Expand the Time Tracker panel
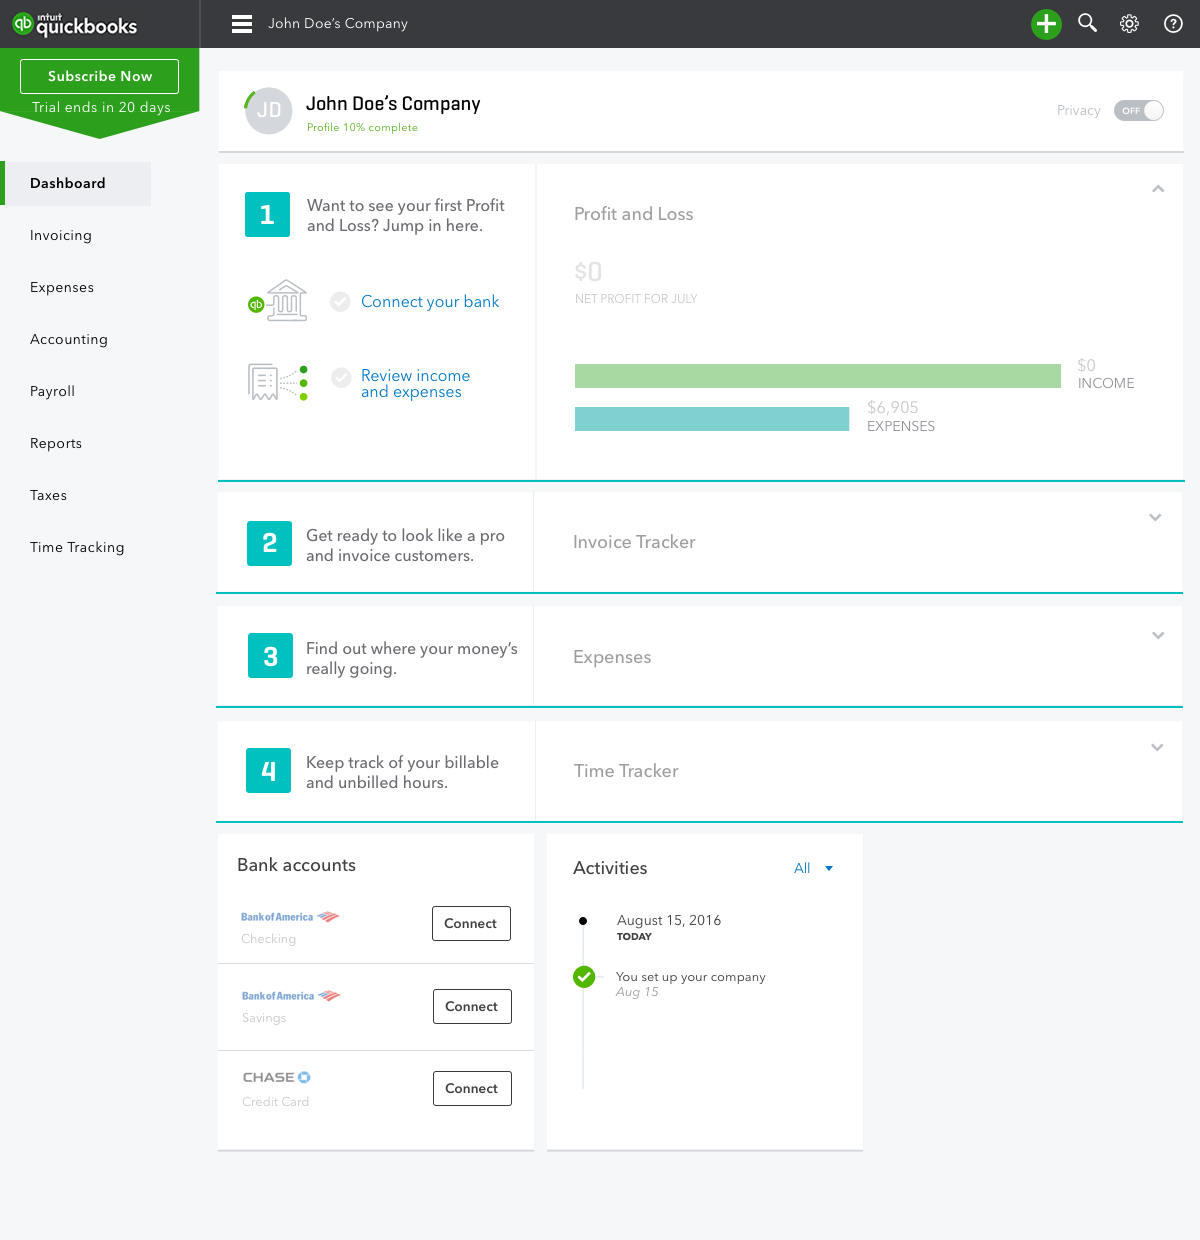 [1157, 747]
